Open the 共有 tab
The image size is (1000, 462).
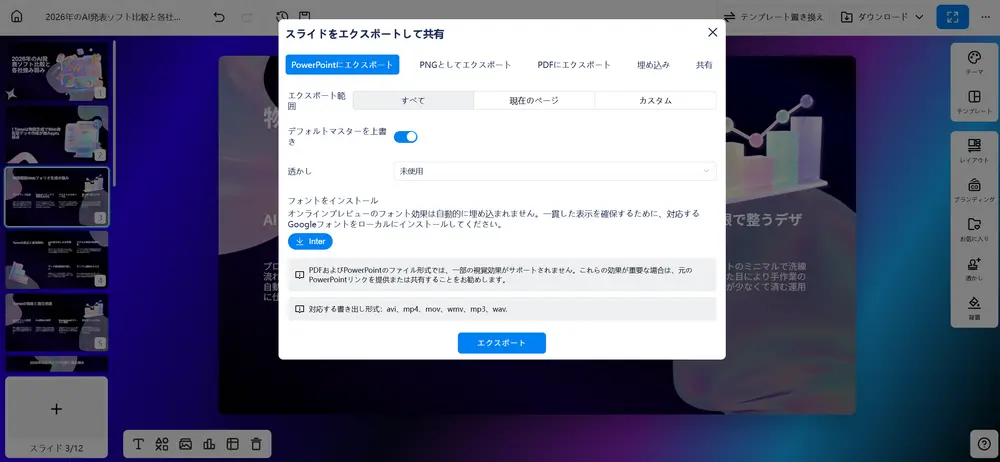click(704, 64)
